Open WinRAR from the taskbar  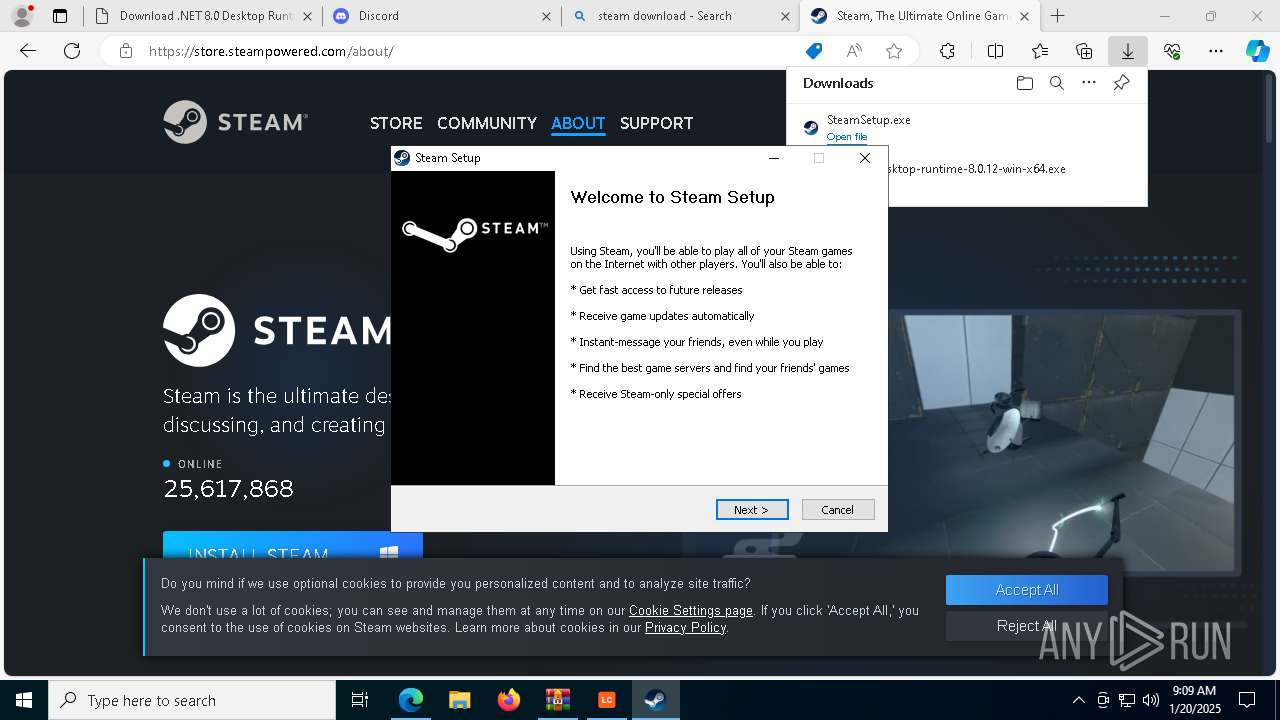pos(557,700)
